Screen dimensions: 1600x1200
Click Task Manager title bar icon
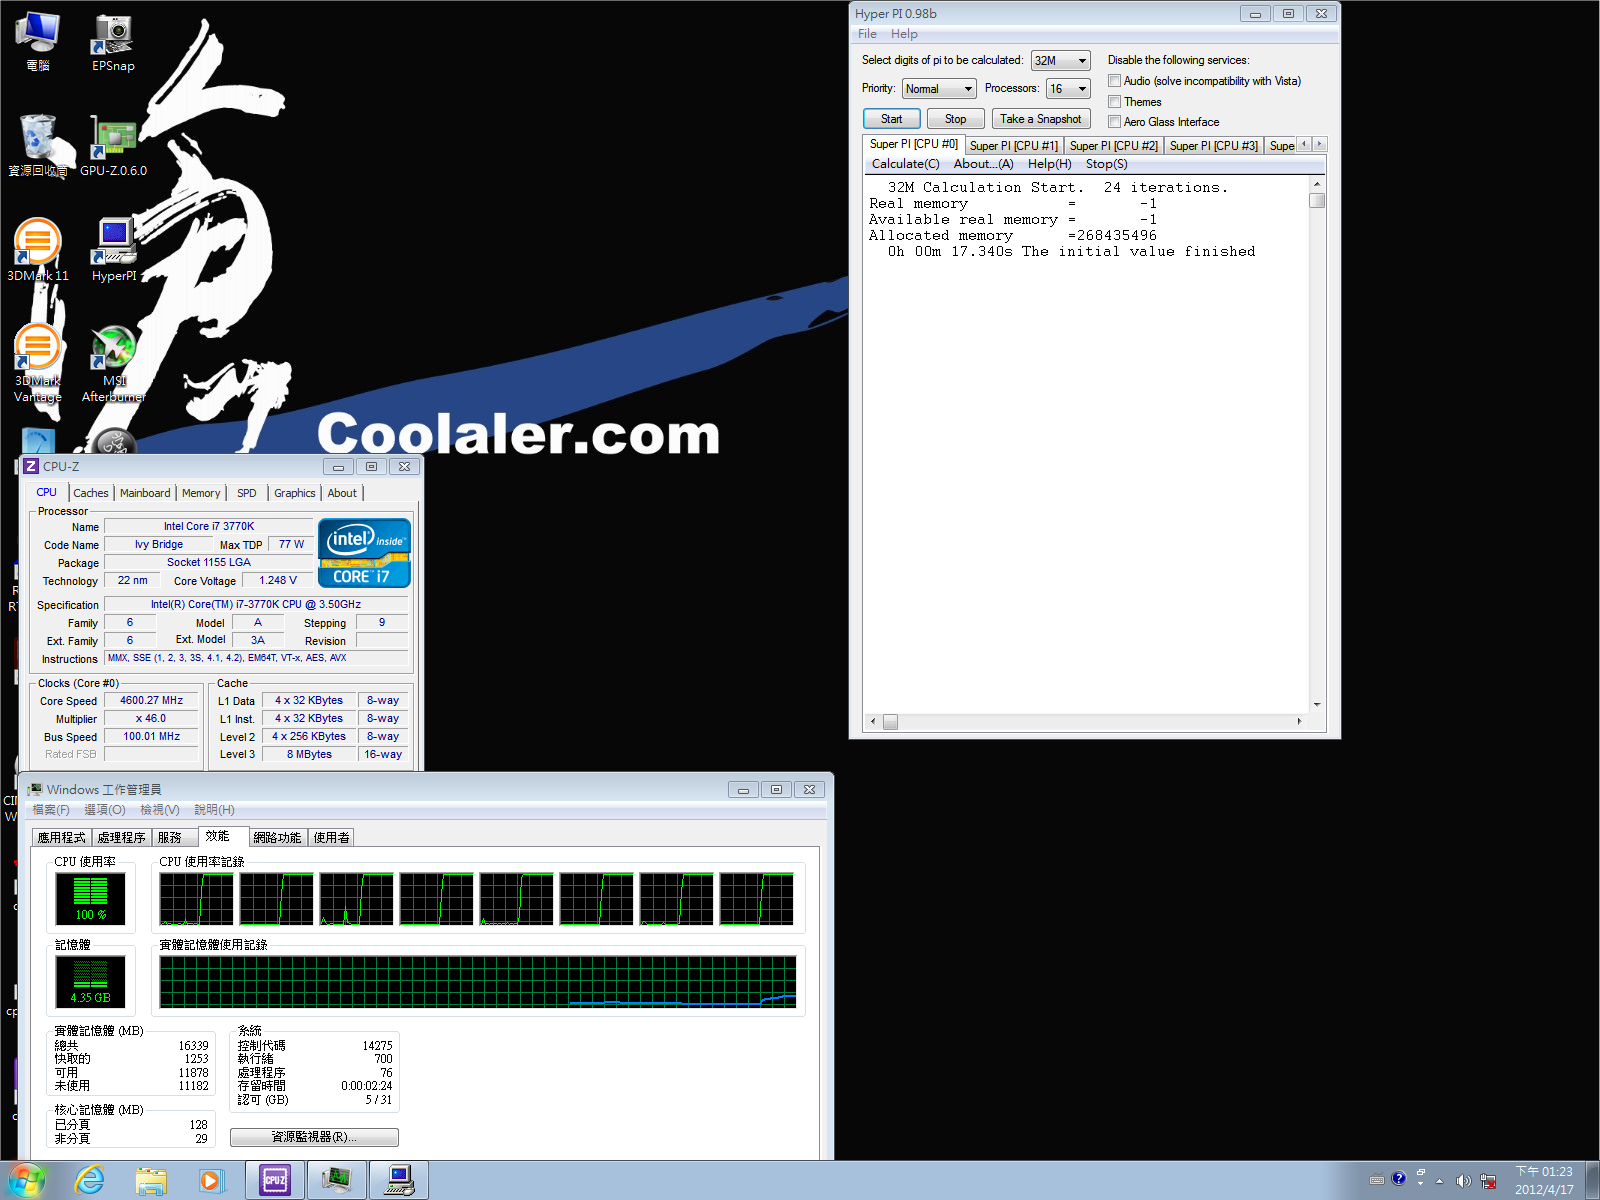click(35, 789)
